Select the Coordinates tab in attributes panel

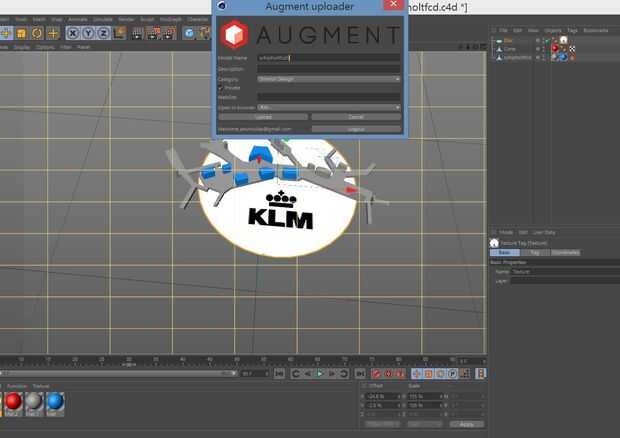point(565,253)
